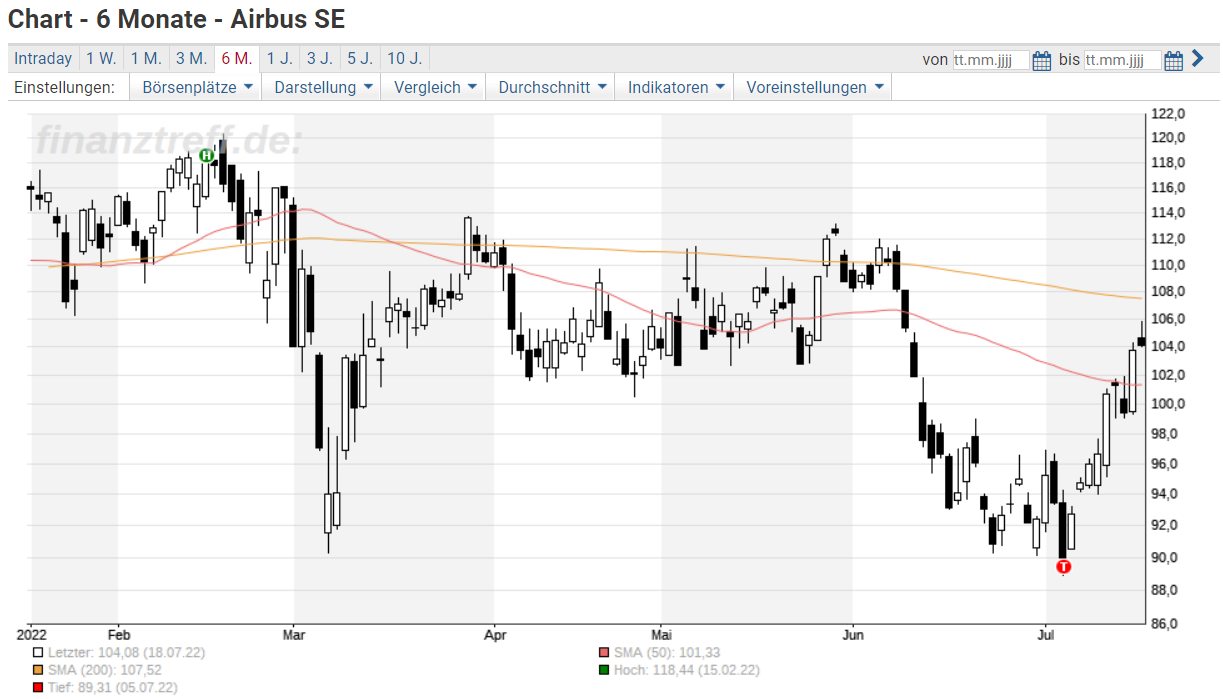
Task: Switch to the 1 J. chart period
Action: pyautogui.click(x=280, y=59)
